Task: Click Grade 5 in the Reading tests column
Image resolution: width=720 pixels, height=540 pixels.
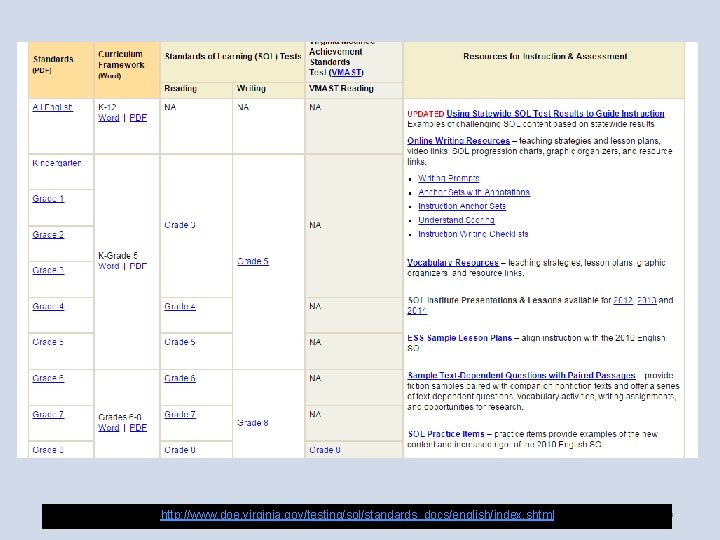Action: coord(180,342)
